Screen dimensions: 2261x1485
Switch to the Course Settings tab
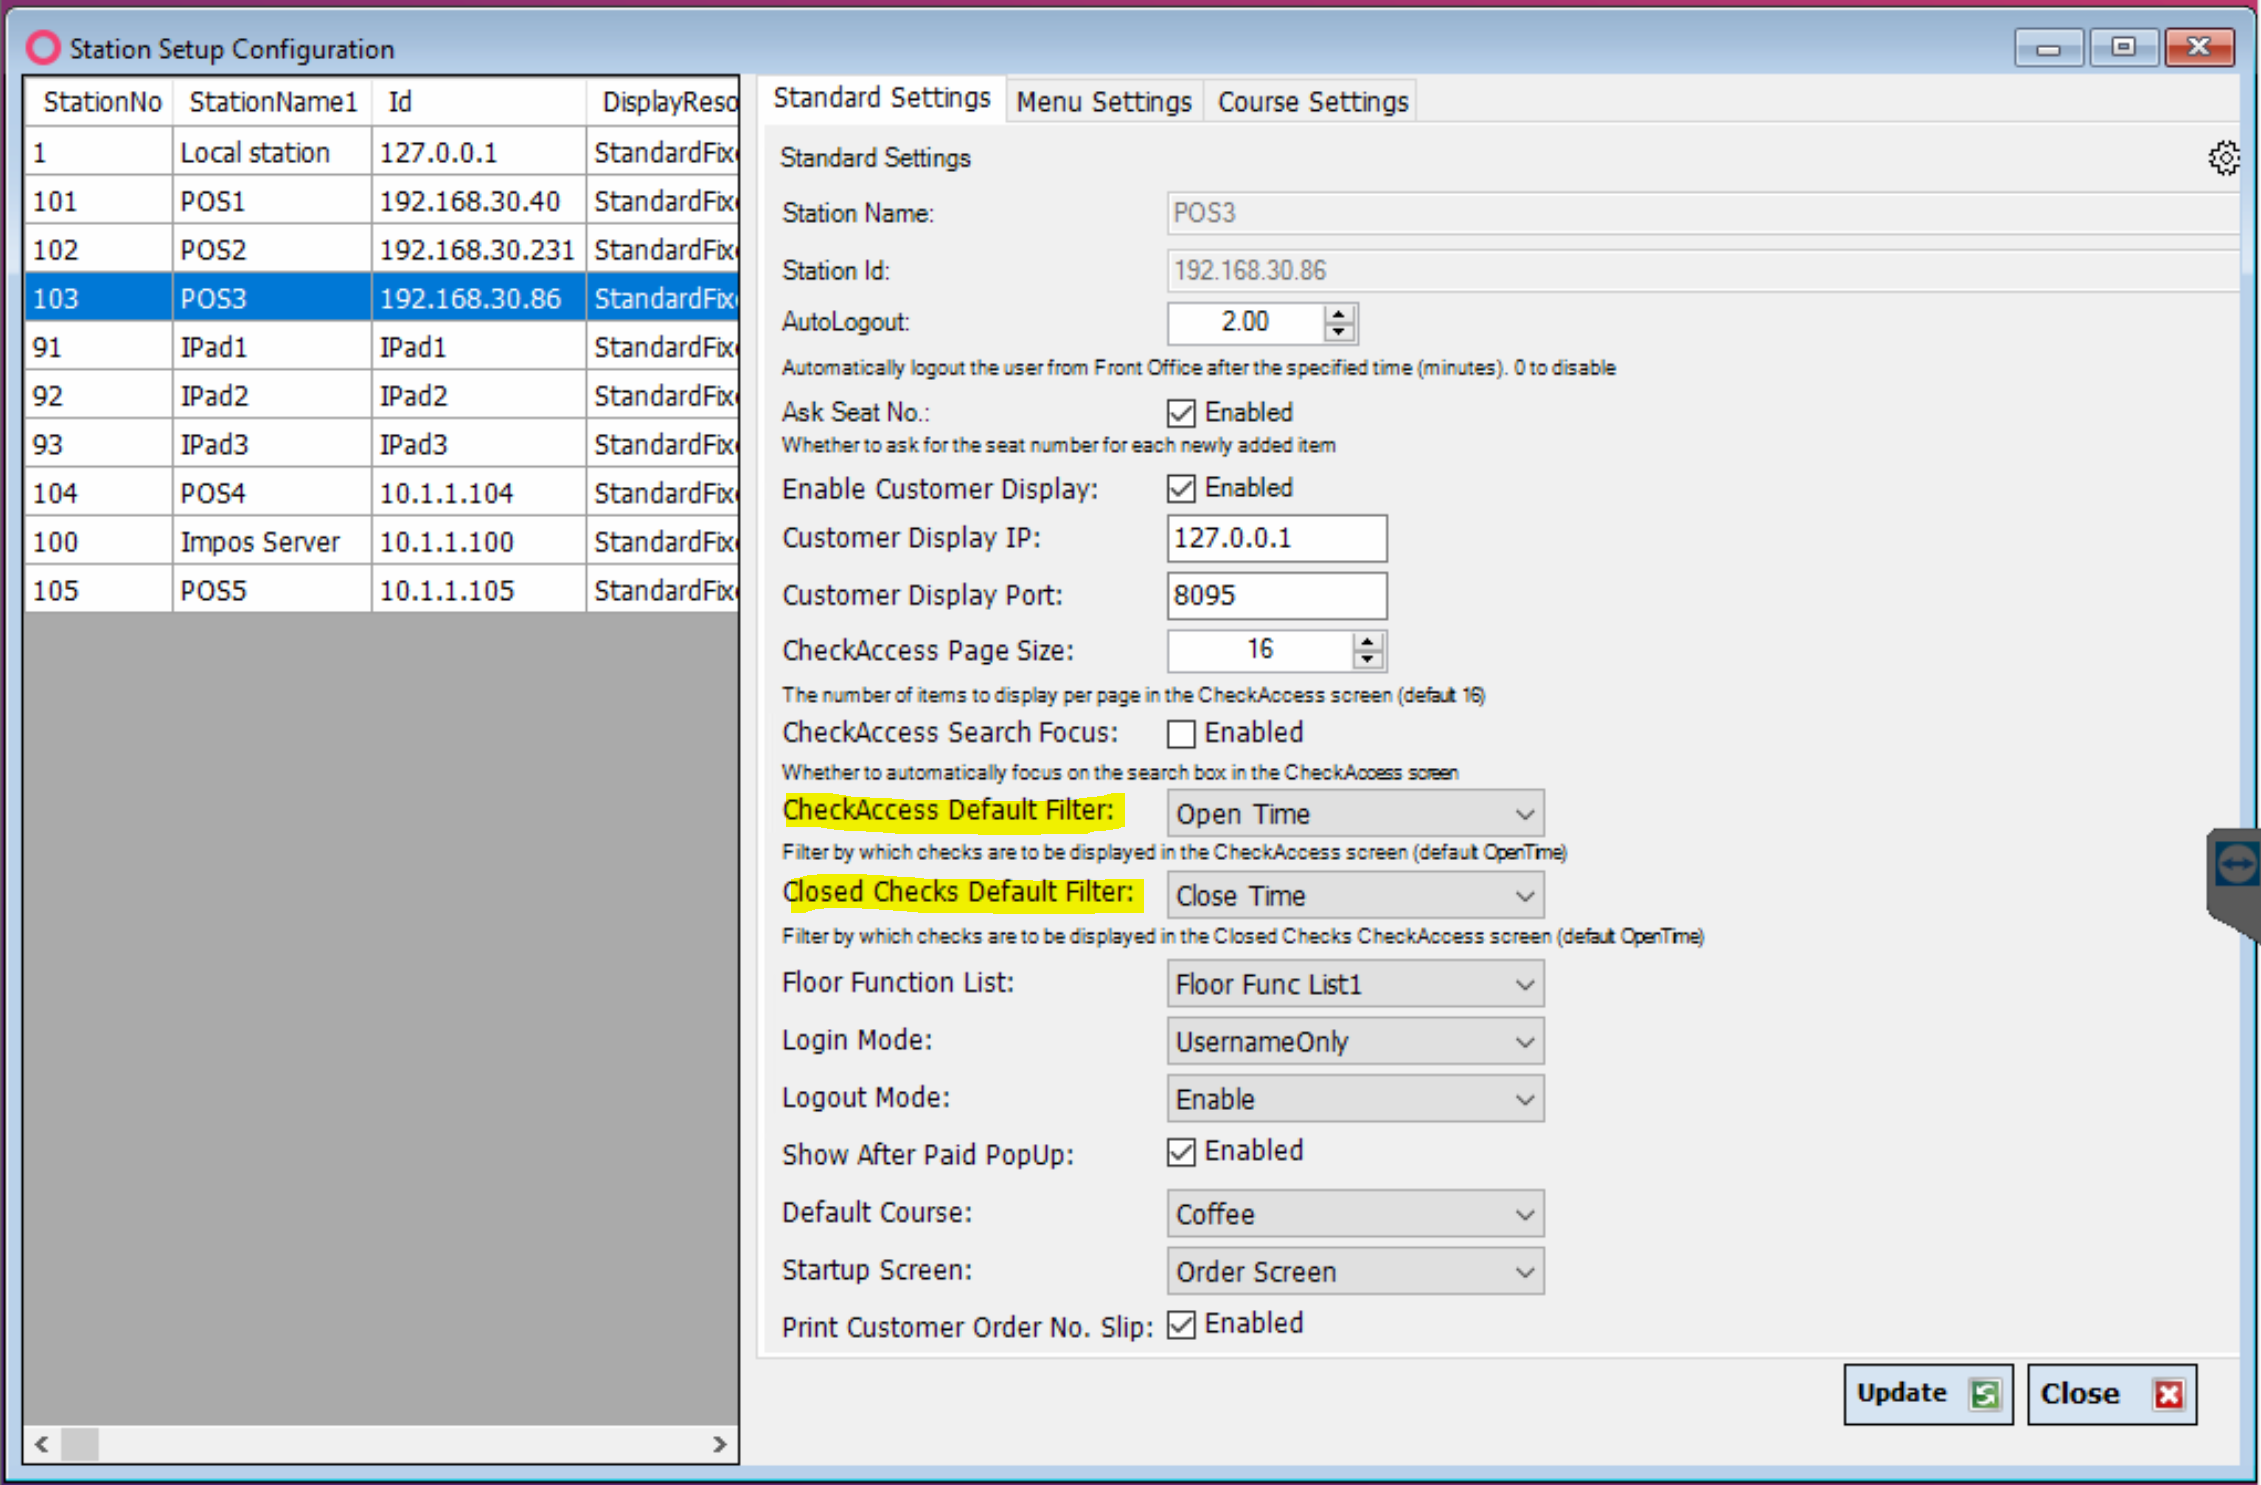pos(1312,102)
